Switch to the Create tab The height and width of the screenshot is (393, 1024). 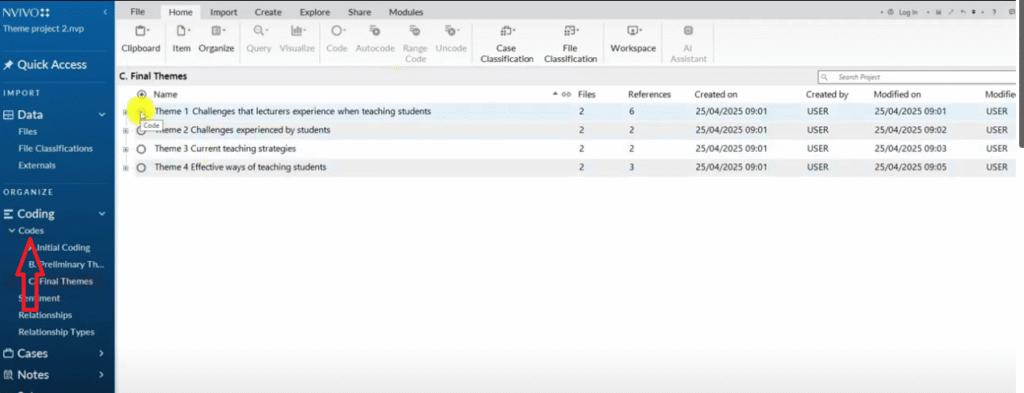[268, 12]
